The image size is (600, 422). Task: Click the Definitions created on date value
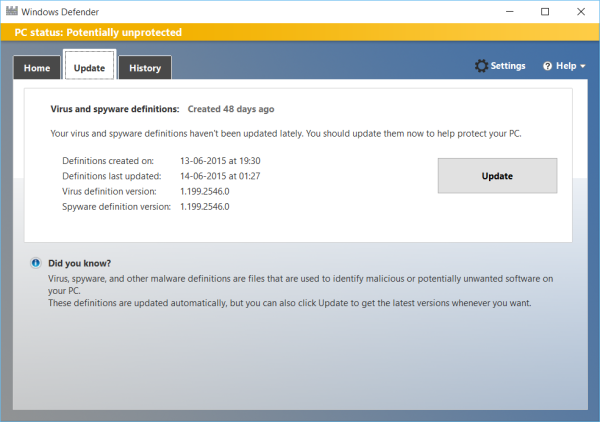coord(220,161)
